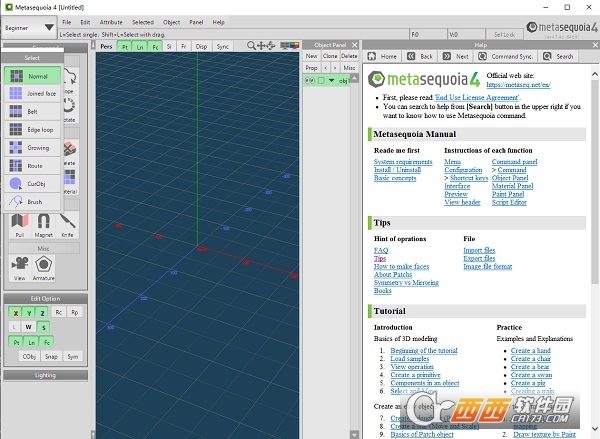This screenshot has height=439, width=600.
Task: Click the viewport rotate view icon
Action: click(x=271, y=46)
